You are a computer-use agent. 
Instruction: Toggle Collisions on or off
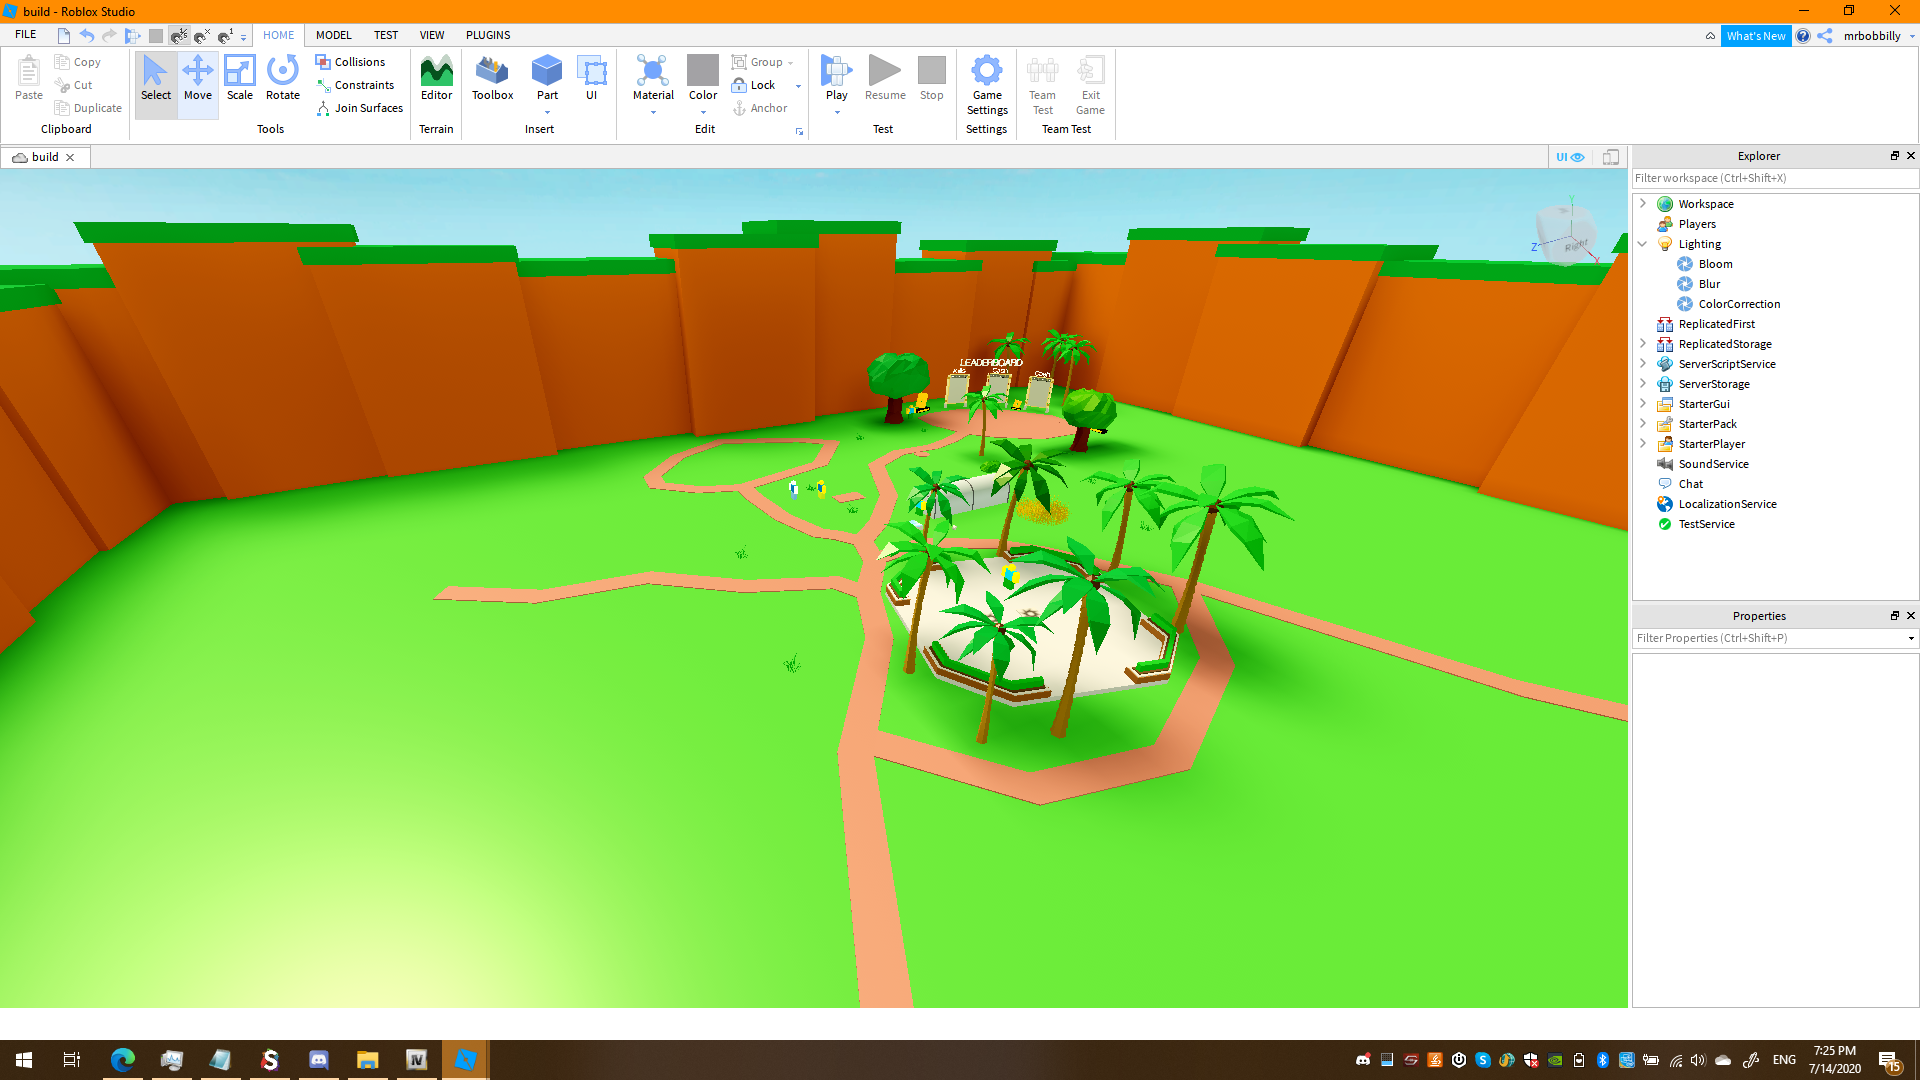coord(351,62)
